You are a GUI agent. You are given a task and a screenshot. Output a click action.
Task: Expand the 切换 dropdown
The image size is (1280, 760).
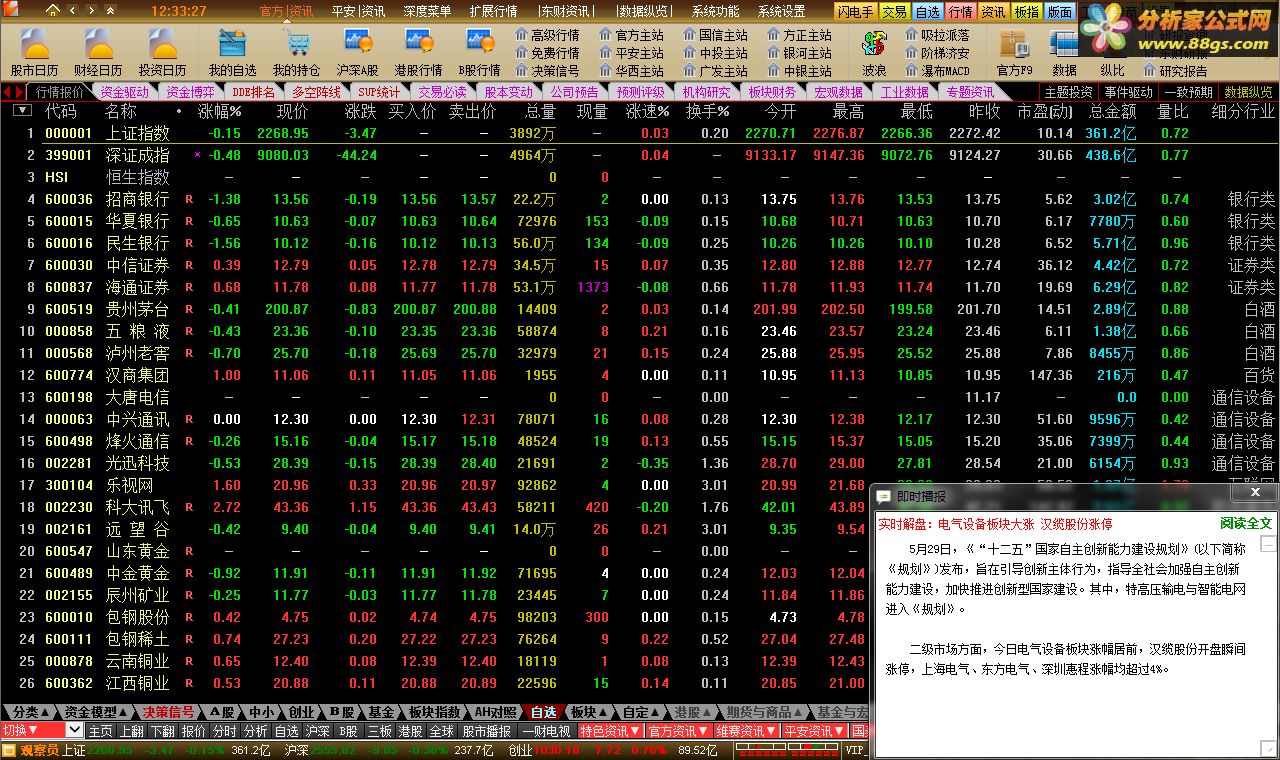click(x=74, y=731)
